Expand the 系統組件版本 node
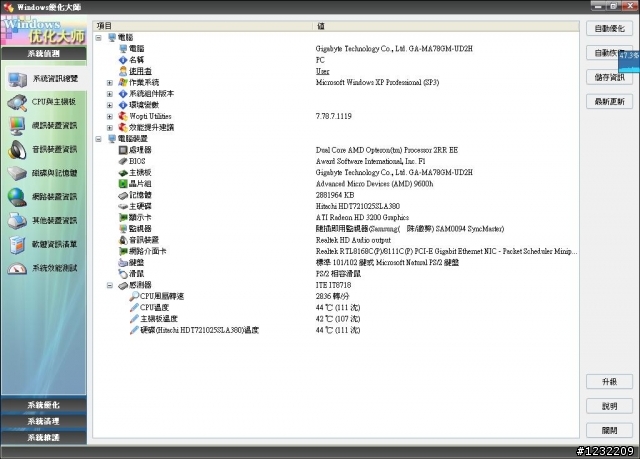This screenshot has width=640, height=459. (109, 94)
